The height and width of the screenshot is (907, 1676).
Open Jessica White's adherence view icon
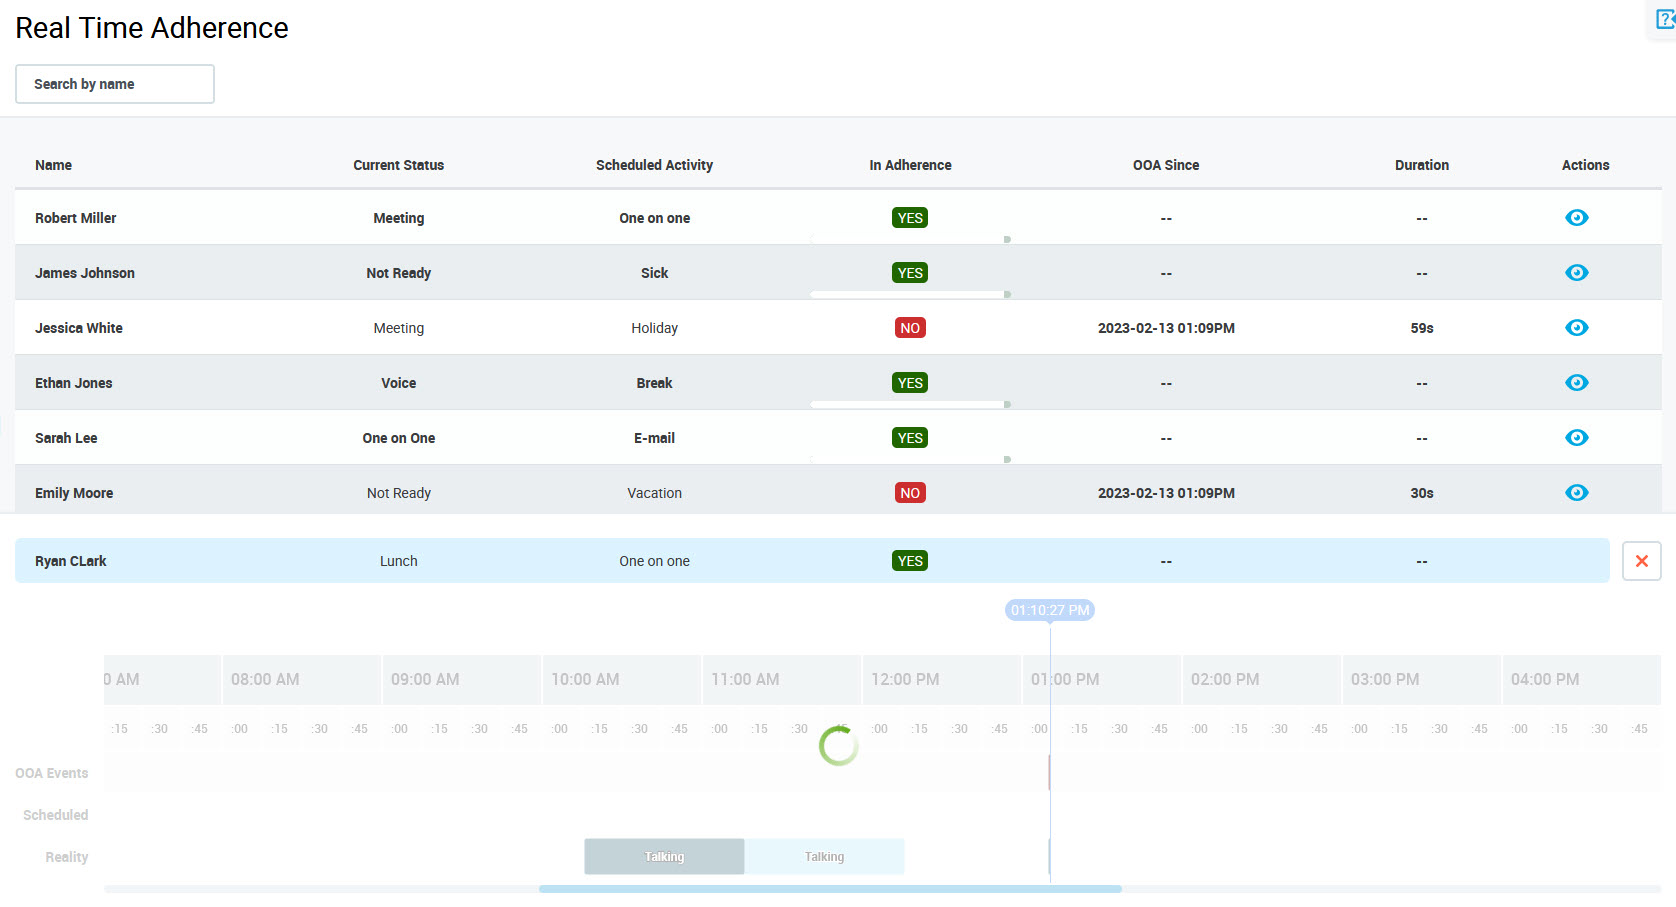point(1576,328)
